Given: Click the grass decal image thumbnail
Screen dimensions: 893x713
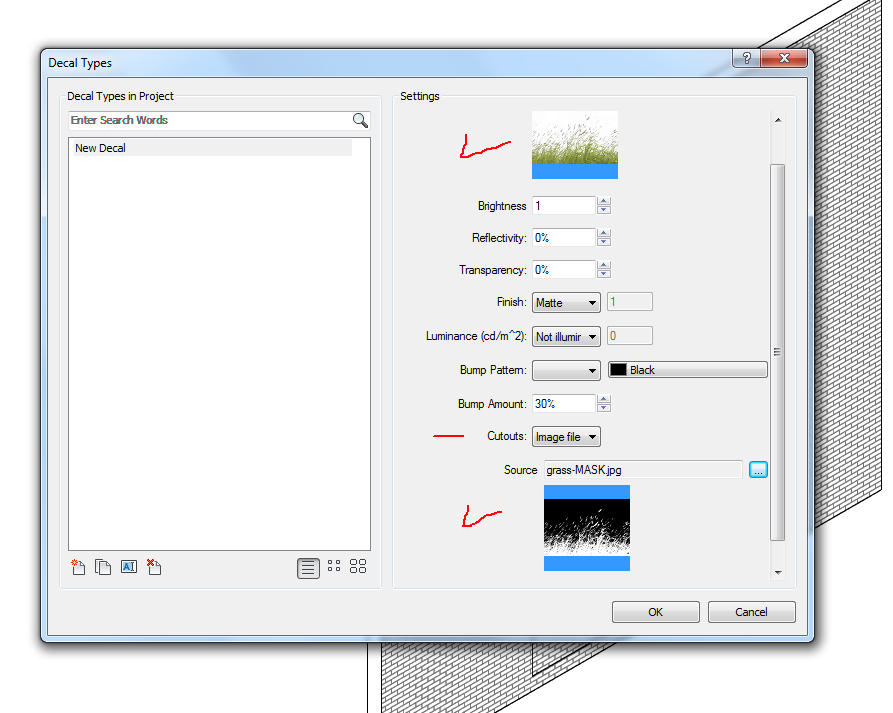Looking at the screenshot, I should coord(575,145).
